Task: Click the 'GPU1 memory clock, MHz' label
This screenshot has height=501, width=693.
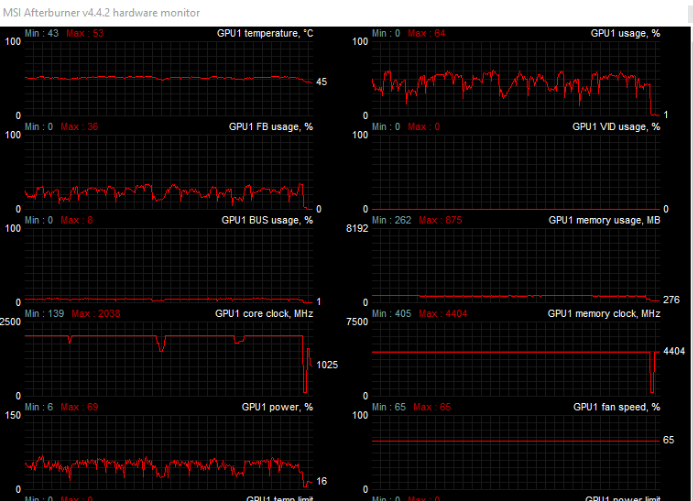Action: tap(604, 314)
